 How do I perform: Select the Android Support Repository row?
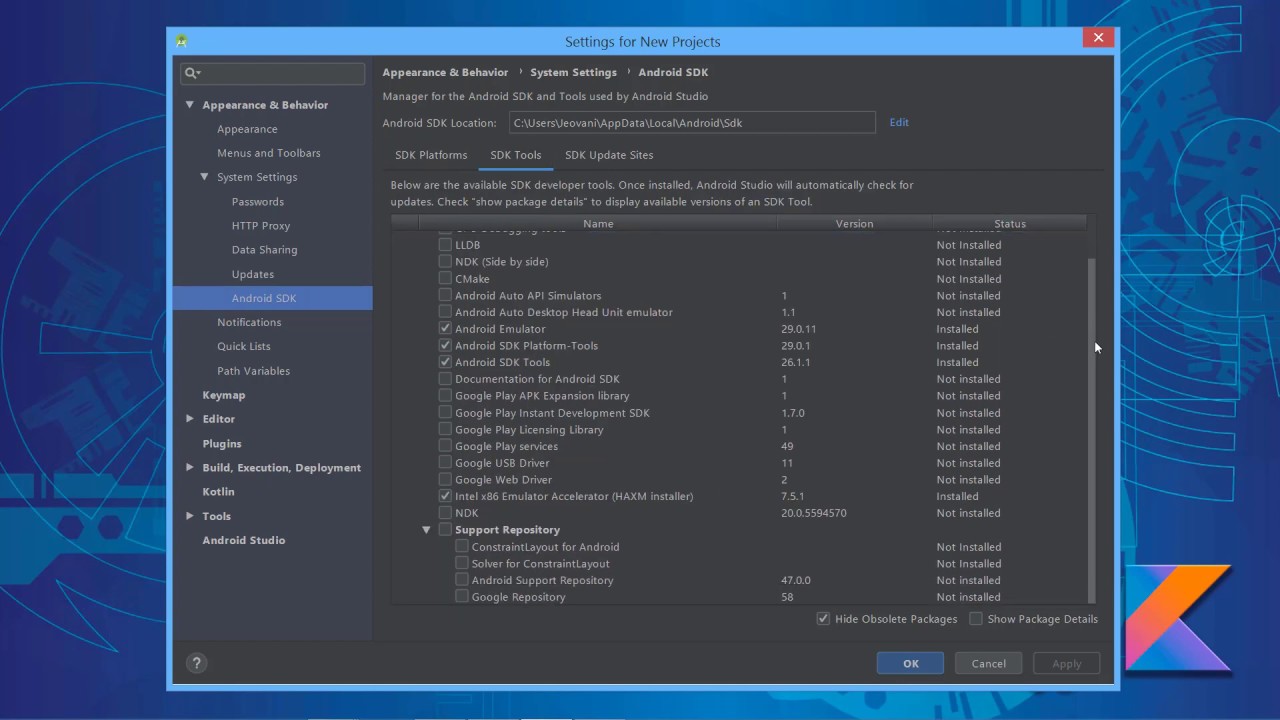pyautogui.click(x=738, y=580)
